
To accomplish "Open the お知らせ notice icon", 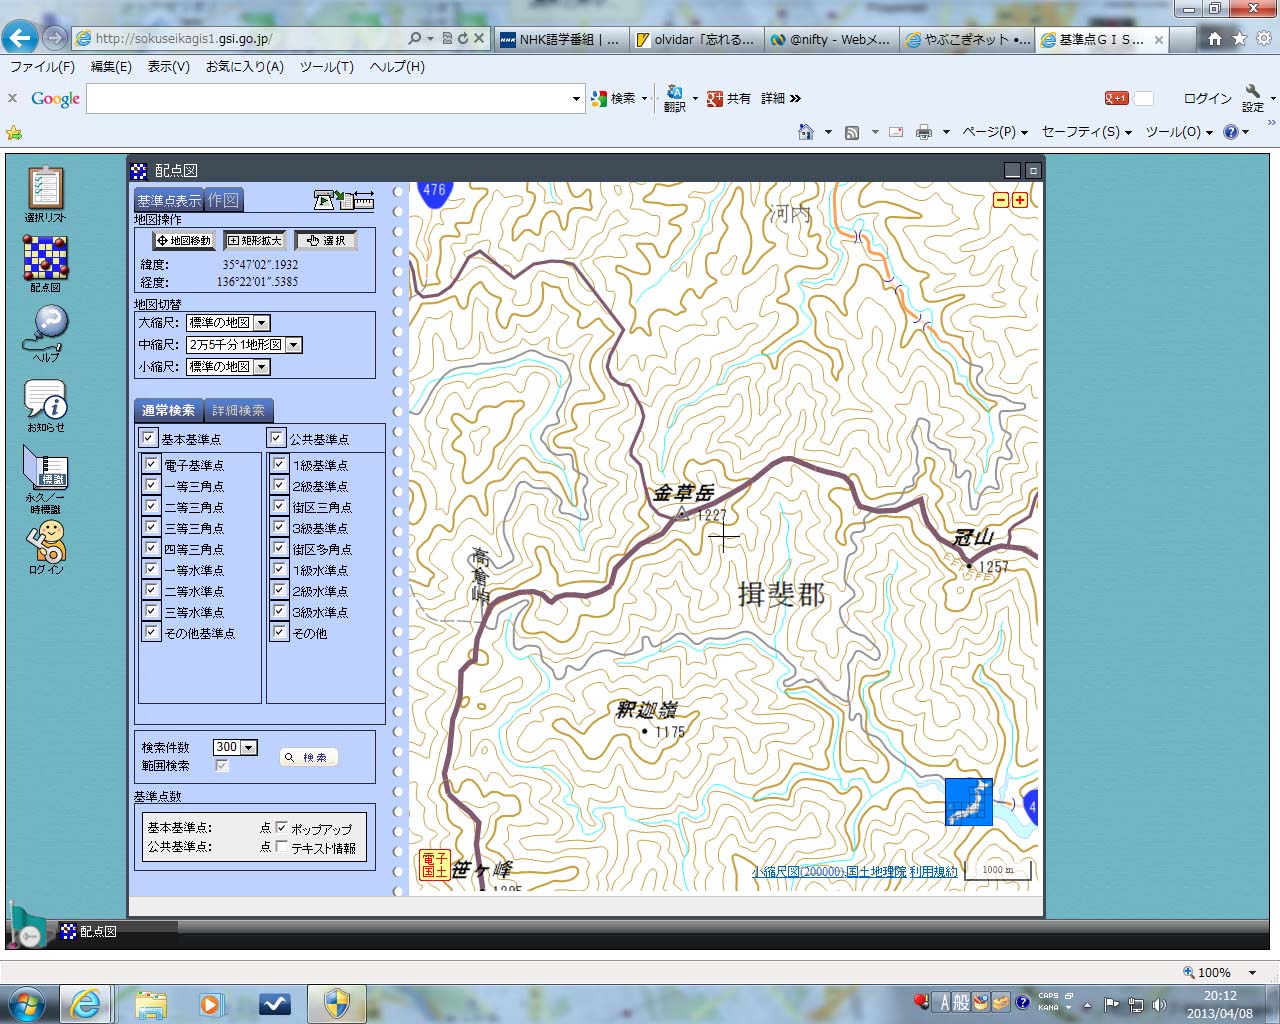I will click(x=45, y=400).
